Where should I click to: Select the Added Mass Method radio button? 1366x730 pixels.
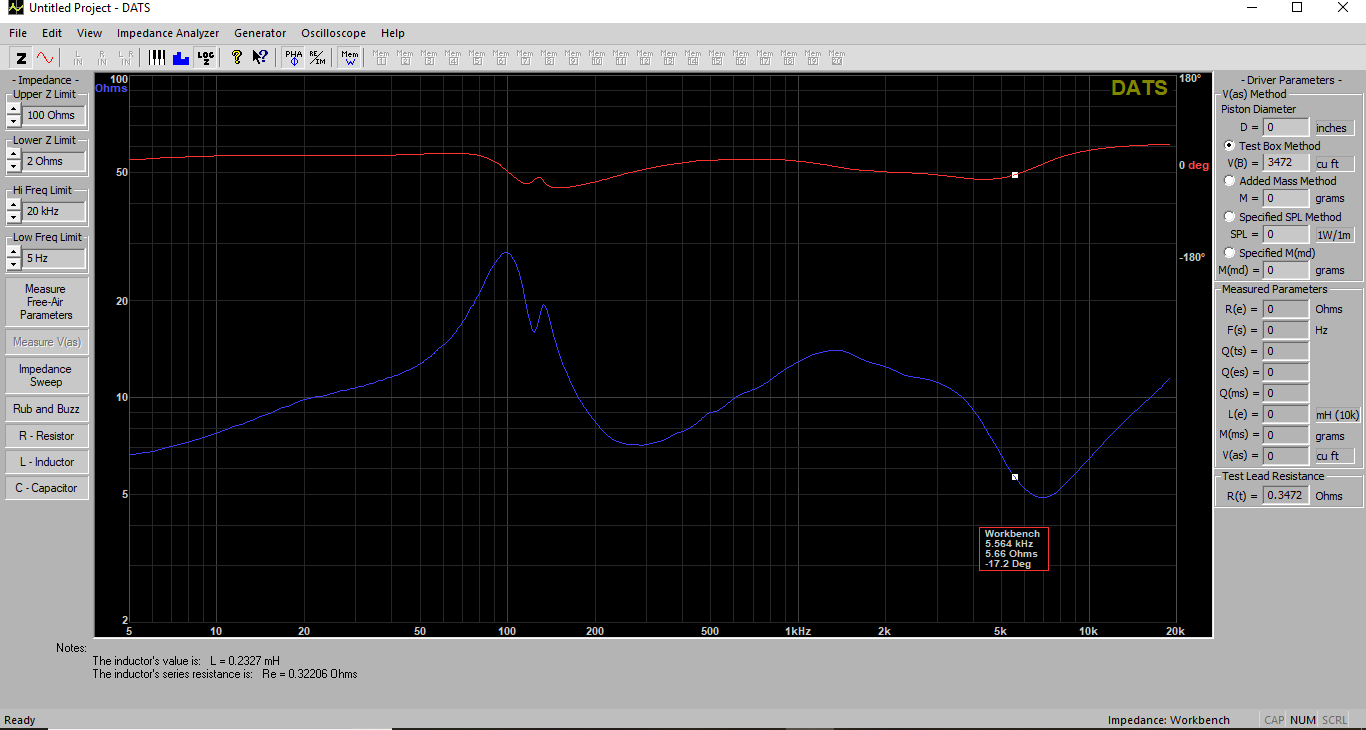pyautogui.click(x=1229, y=181)
